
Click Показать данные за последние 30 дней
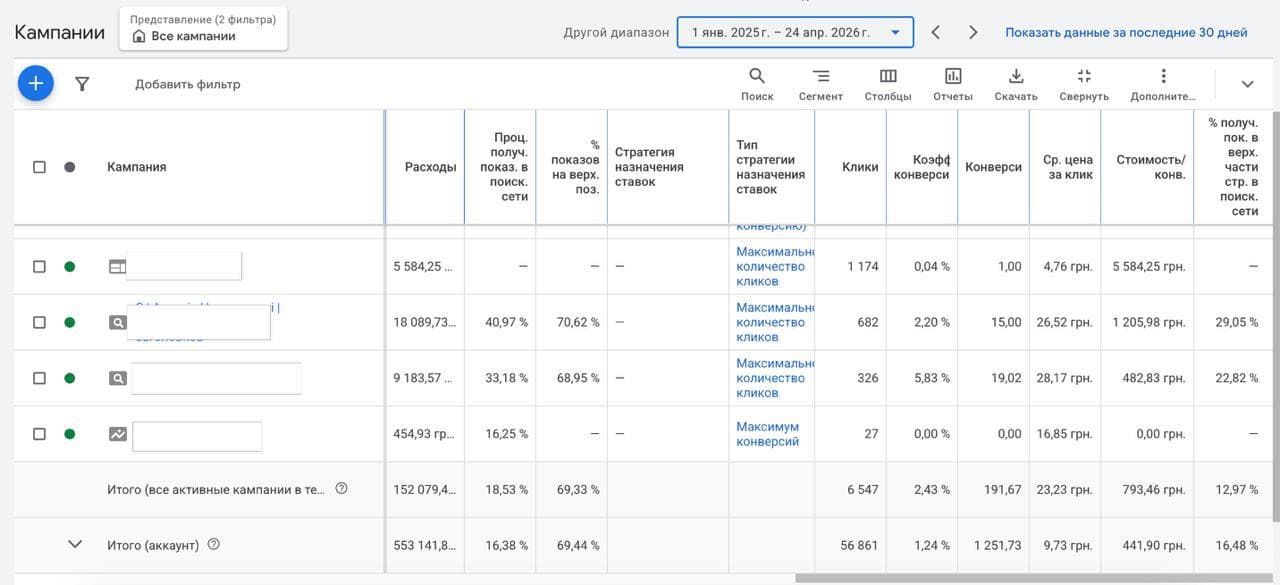(x=1126, y=32)
